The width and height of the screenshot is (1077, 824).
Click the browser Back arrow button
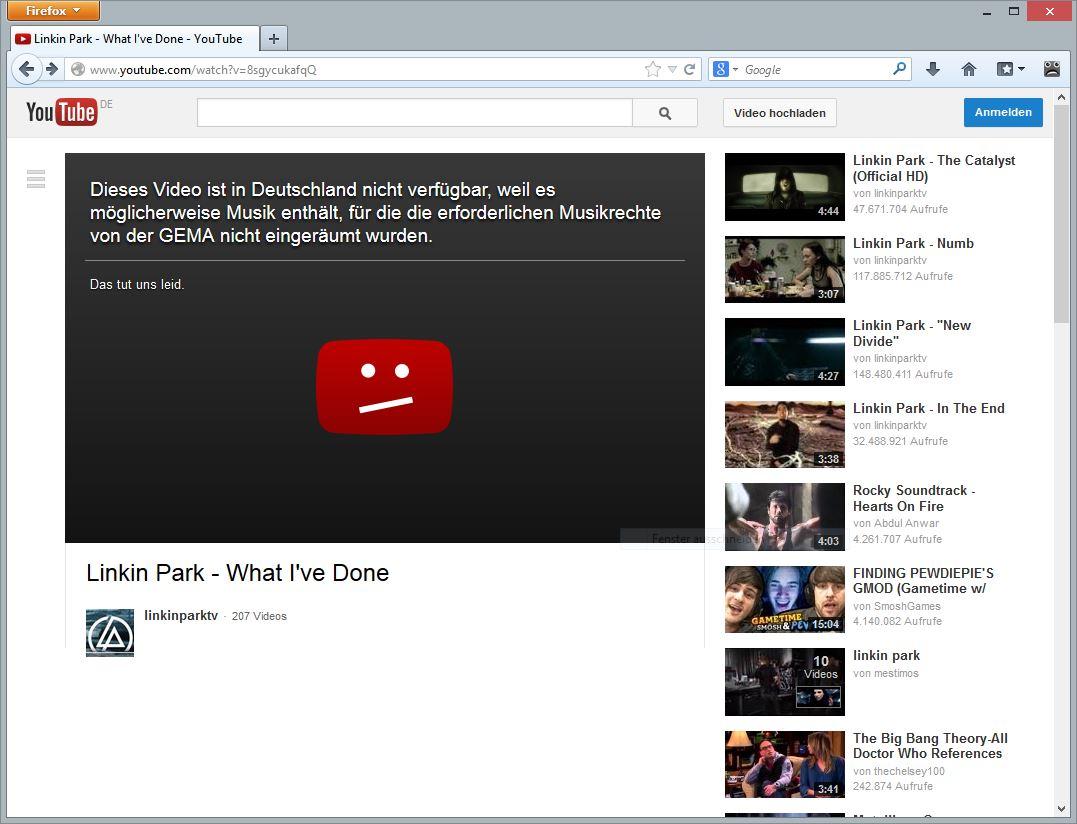click(26, 69)
